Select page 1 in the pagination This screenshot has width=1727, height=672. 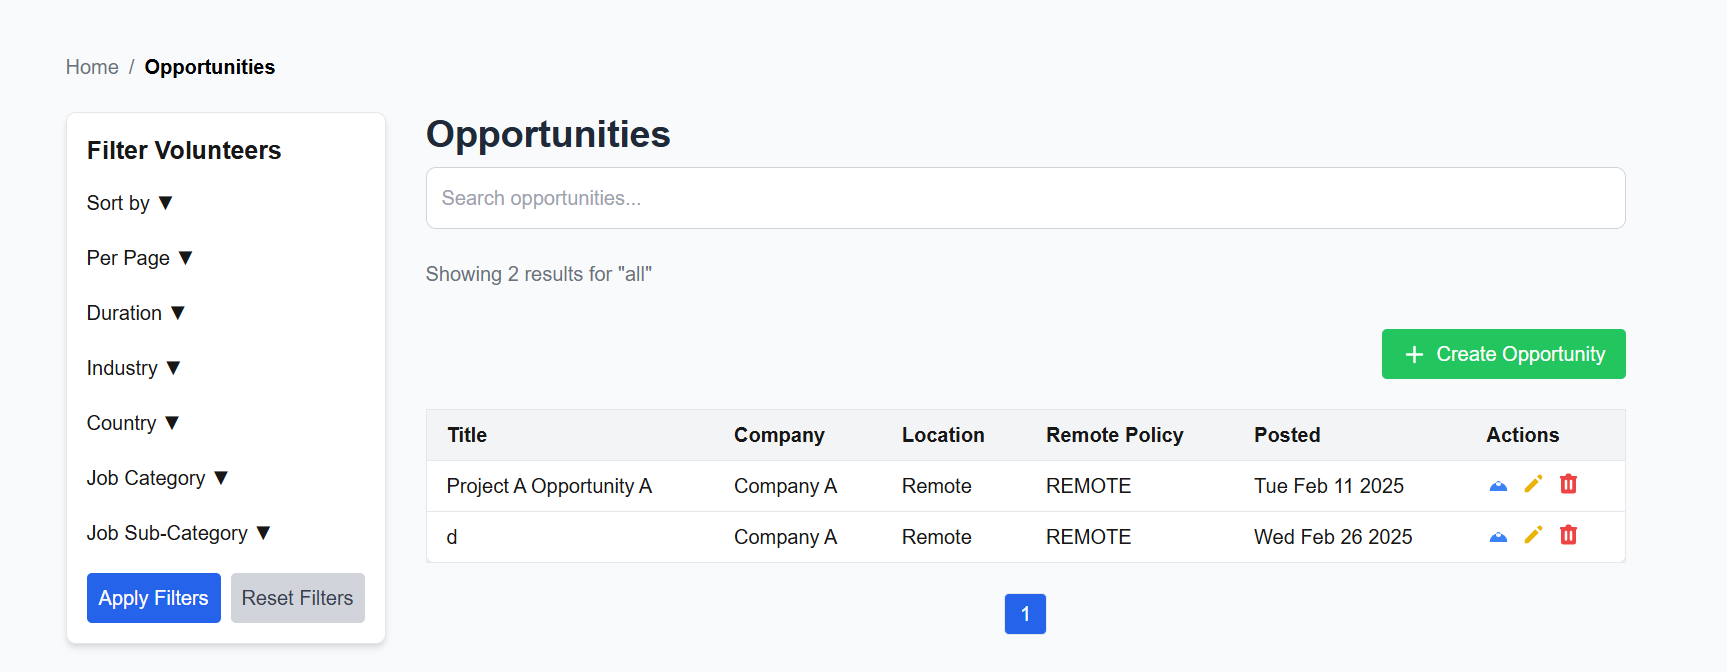(x=1025, y=614)
